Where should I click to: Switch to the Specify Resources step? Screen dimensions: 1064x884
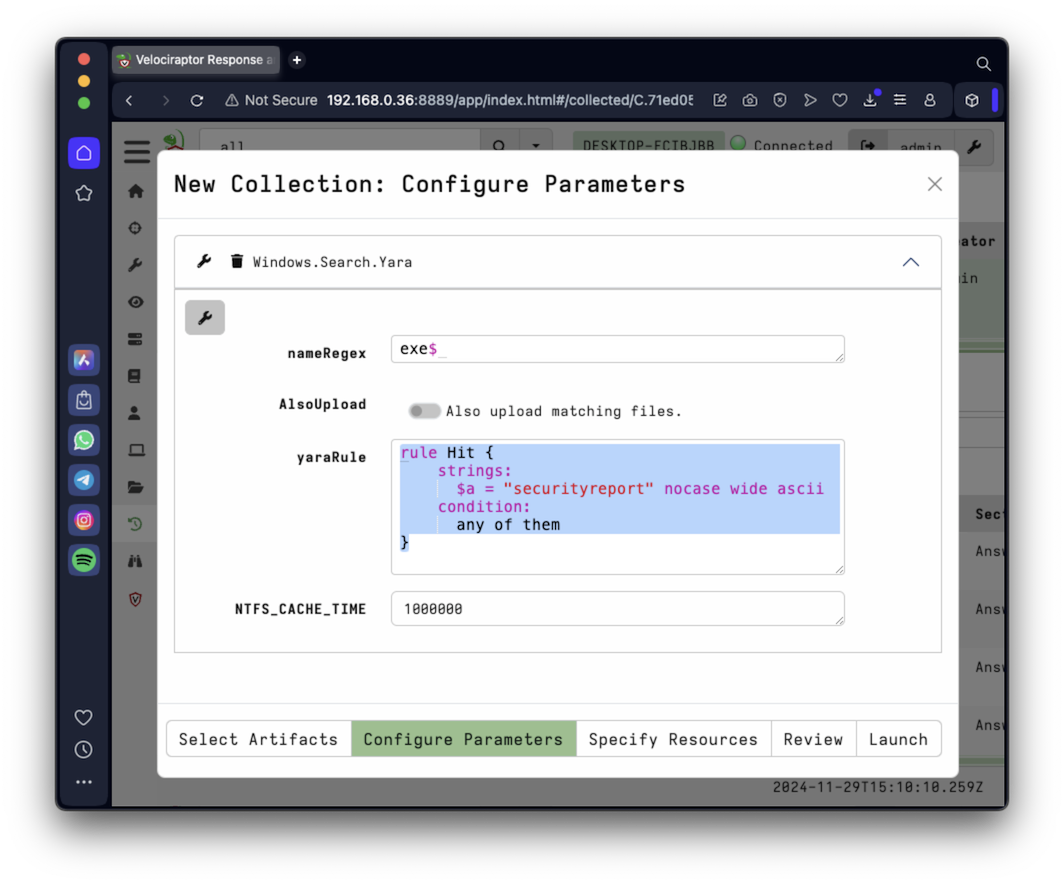[673, 739]
